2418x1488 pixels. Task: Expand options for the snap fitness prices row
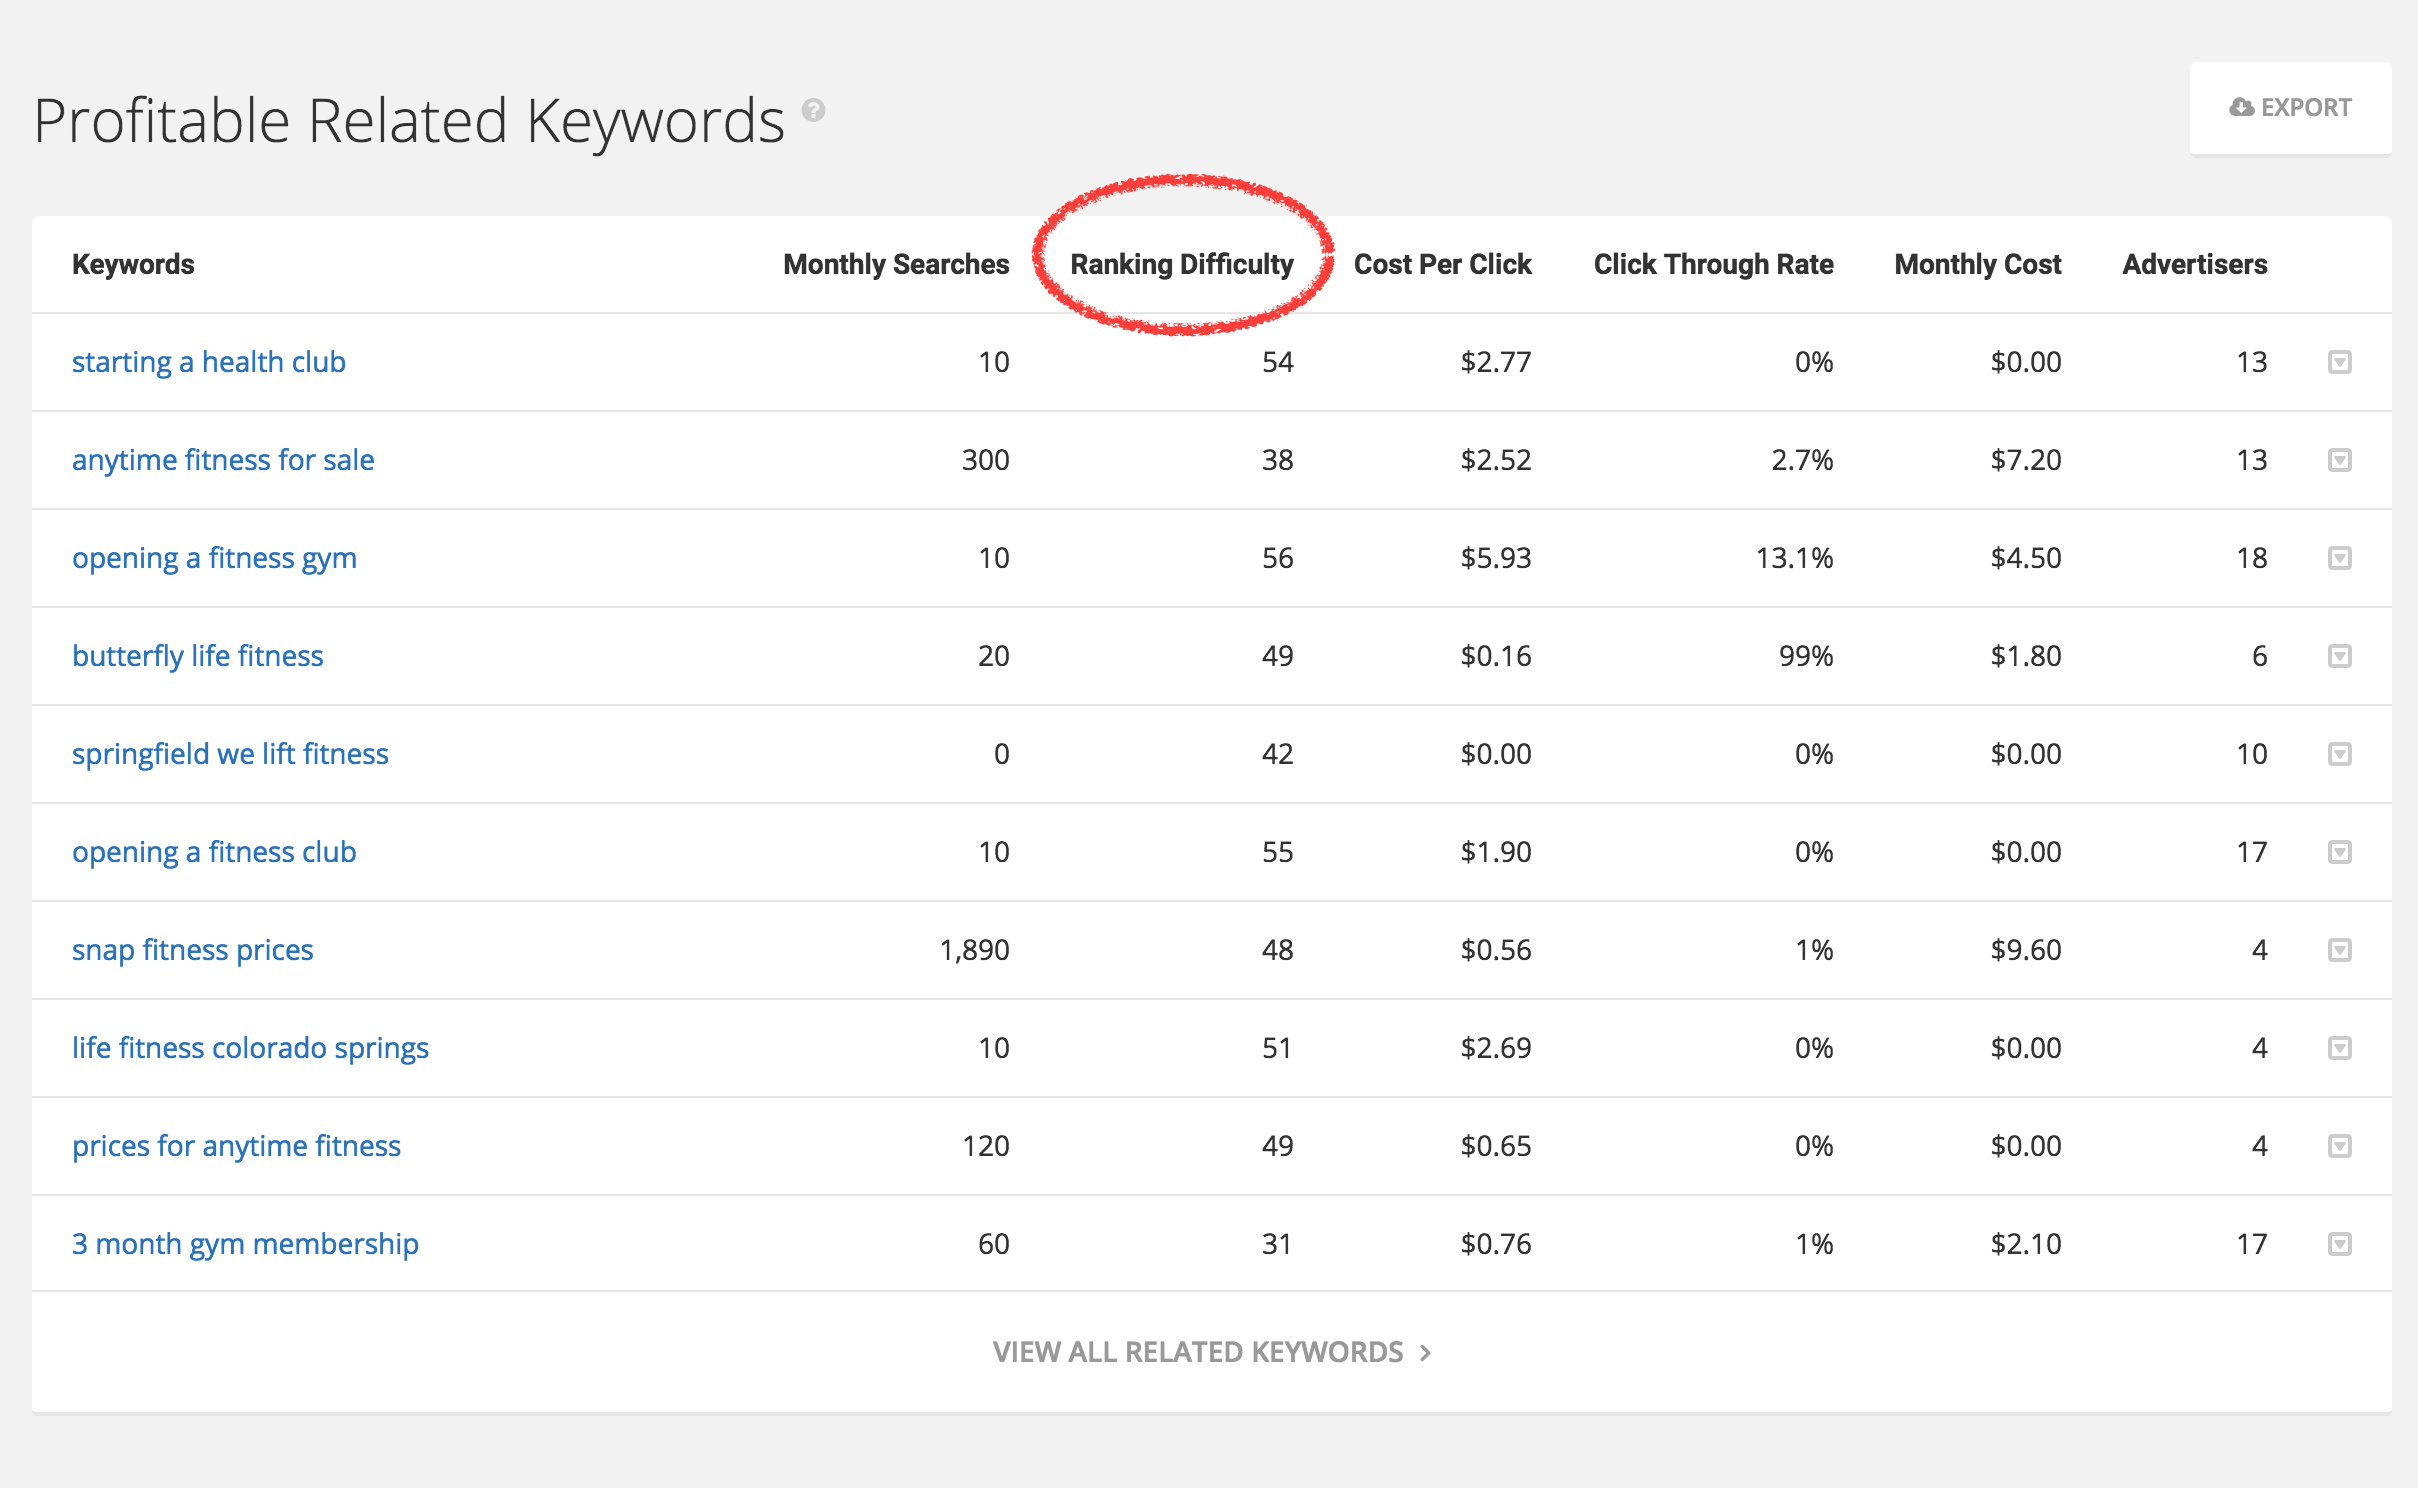point(2339,950)
